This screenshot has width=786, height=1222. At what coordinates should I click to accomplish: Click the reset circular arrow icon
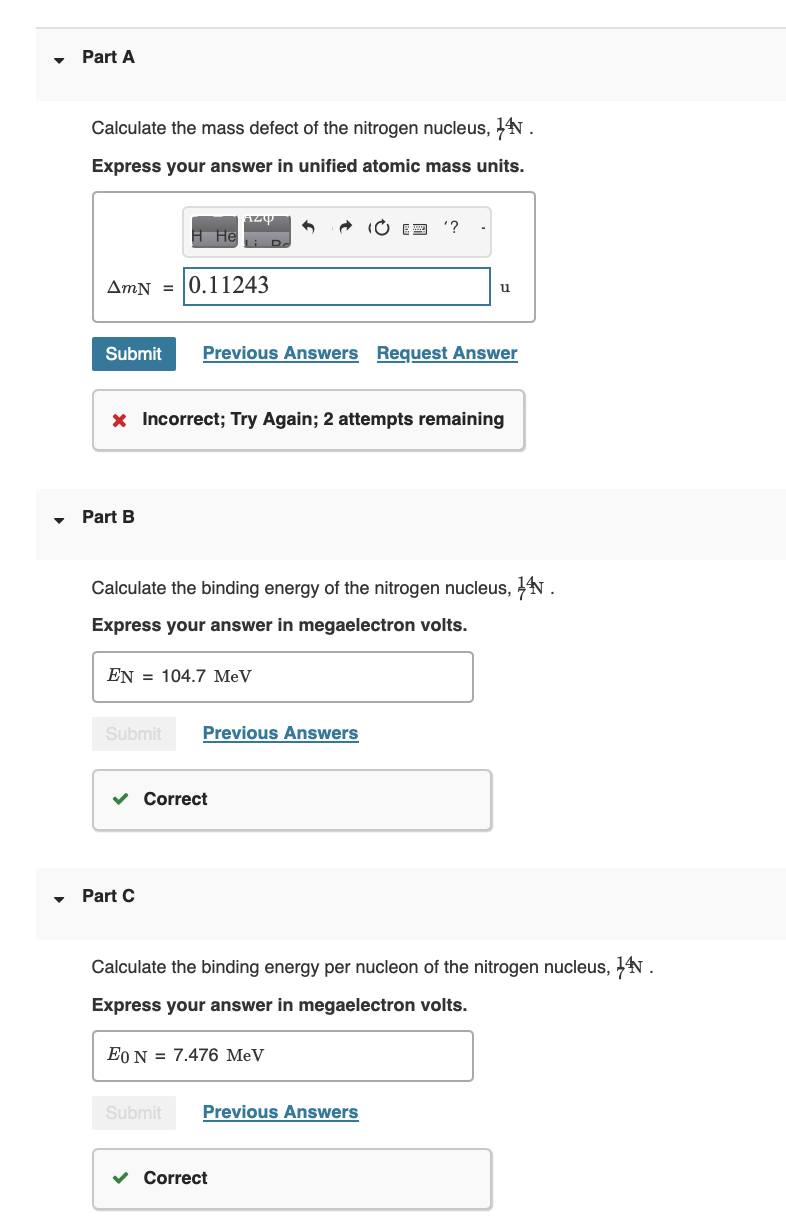tap(379, 228)
